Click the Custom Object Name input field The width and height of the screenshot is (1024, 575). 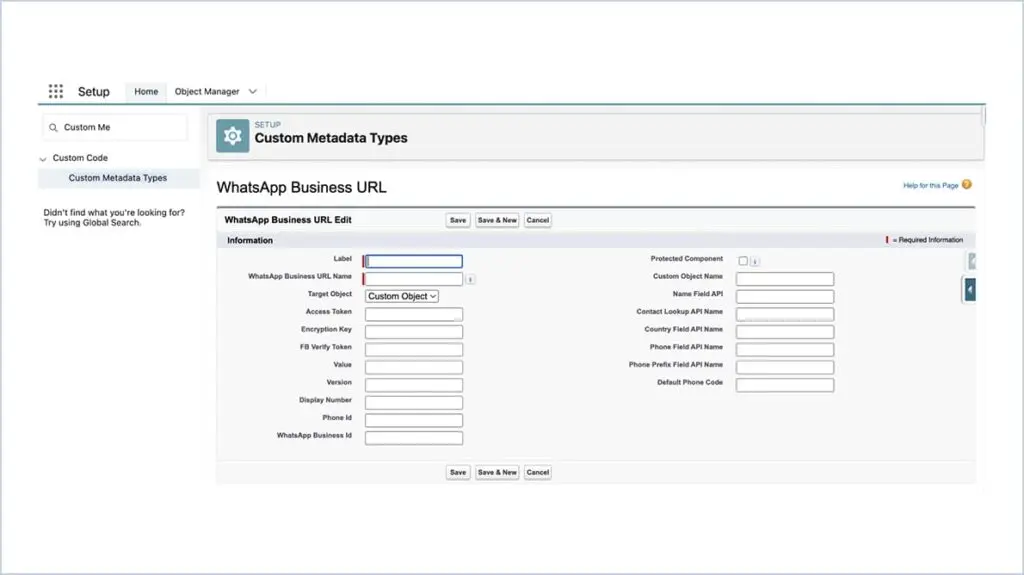tap(784, 279)
